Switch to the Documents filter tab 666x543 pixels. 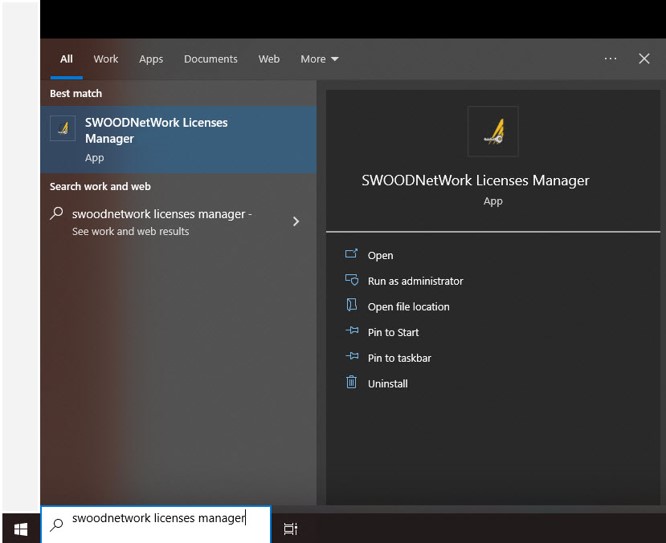click(x=210, y=59)
